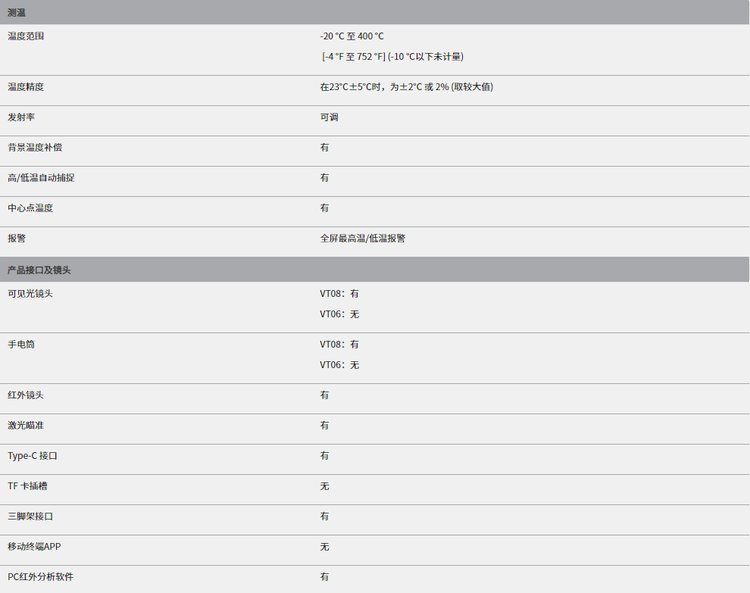Click the 测温 section header
Screen dimensions: 750x593
coord(18,12)
